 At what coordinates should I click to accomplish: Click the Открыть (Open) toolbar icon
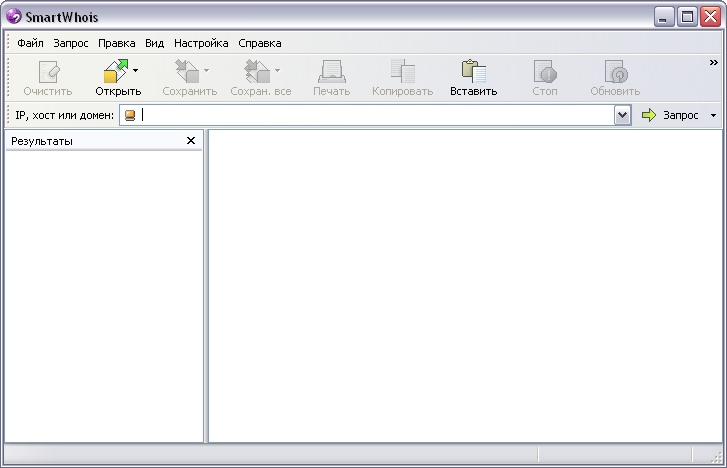[115, 71]
